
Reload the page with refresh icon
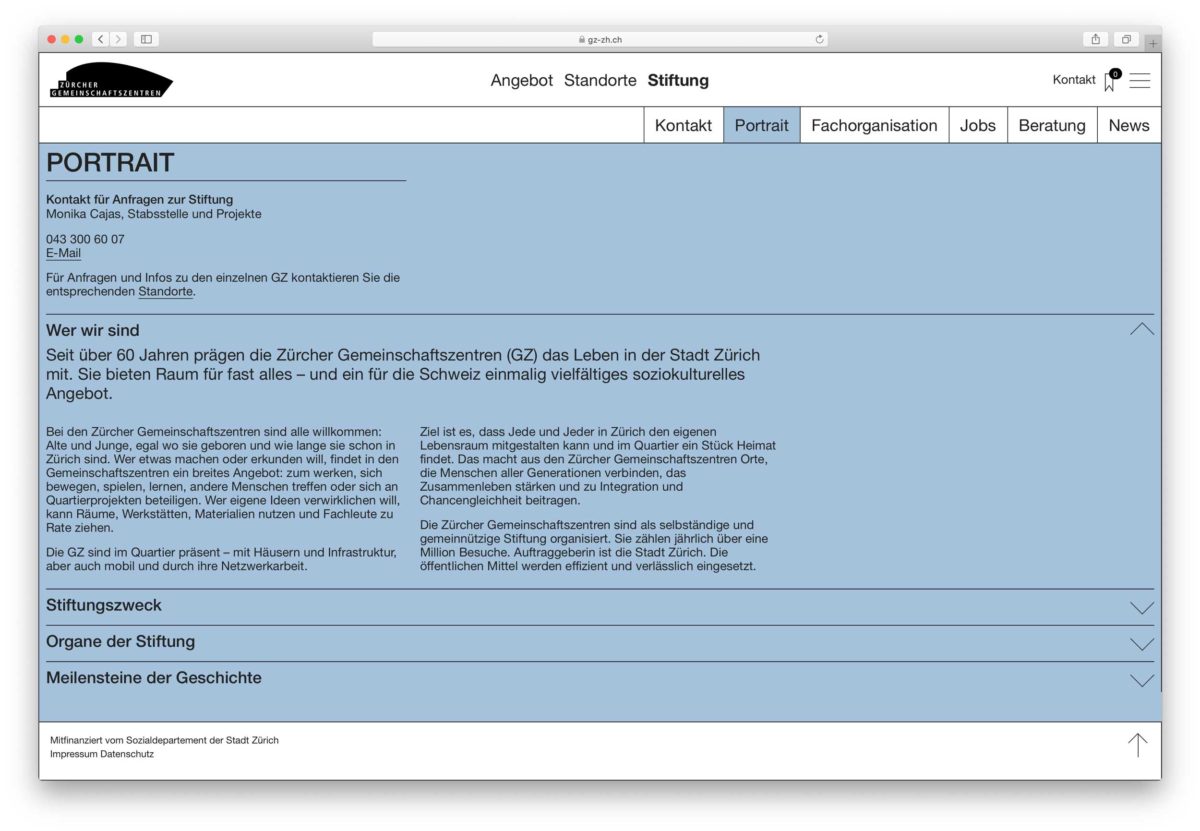click(820, 39)
